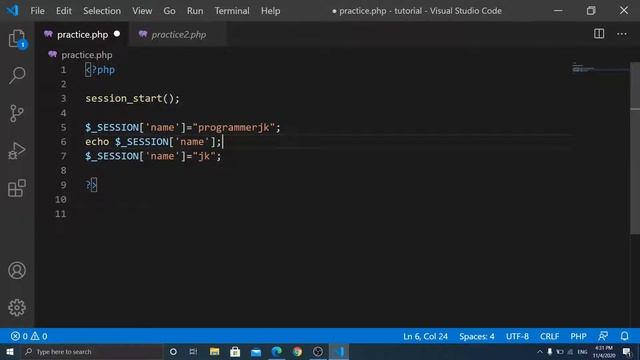Click the microphone tray icon
Image resolution: width=640 pixels, height=360 pixels.
[x=550, y=351]
